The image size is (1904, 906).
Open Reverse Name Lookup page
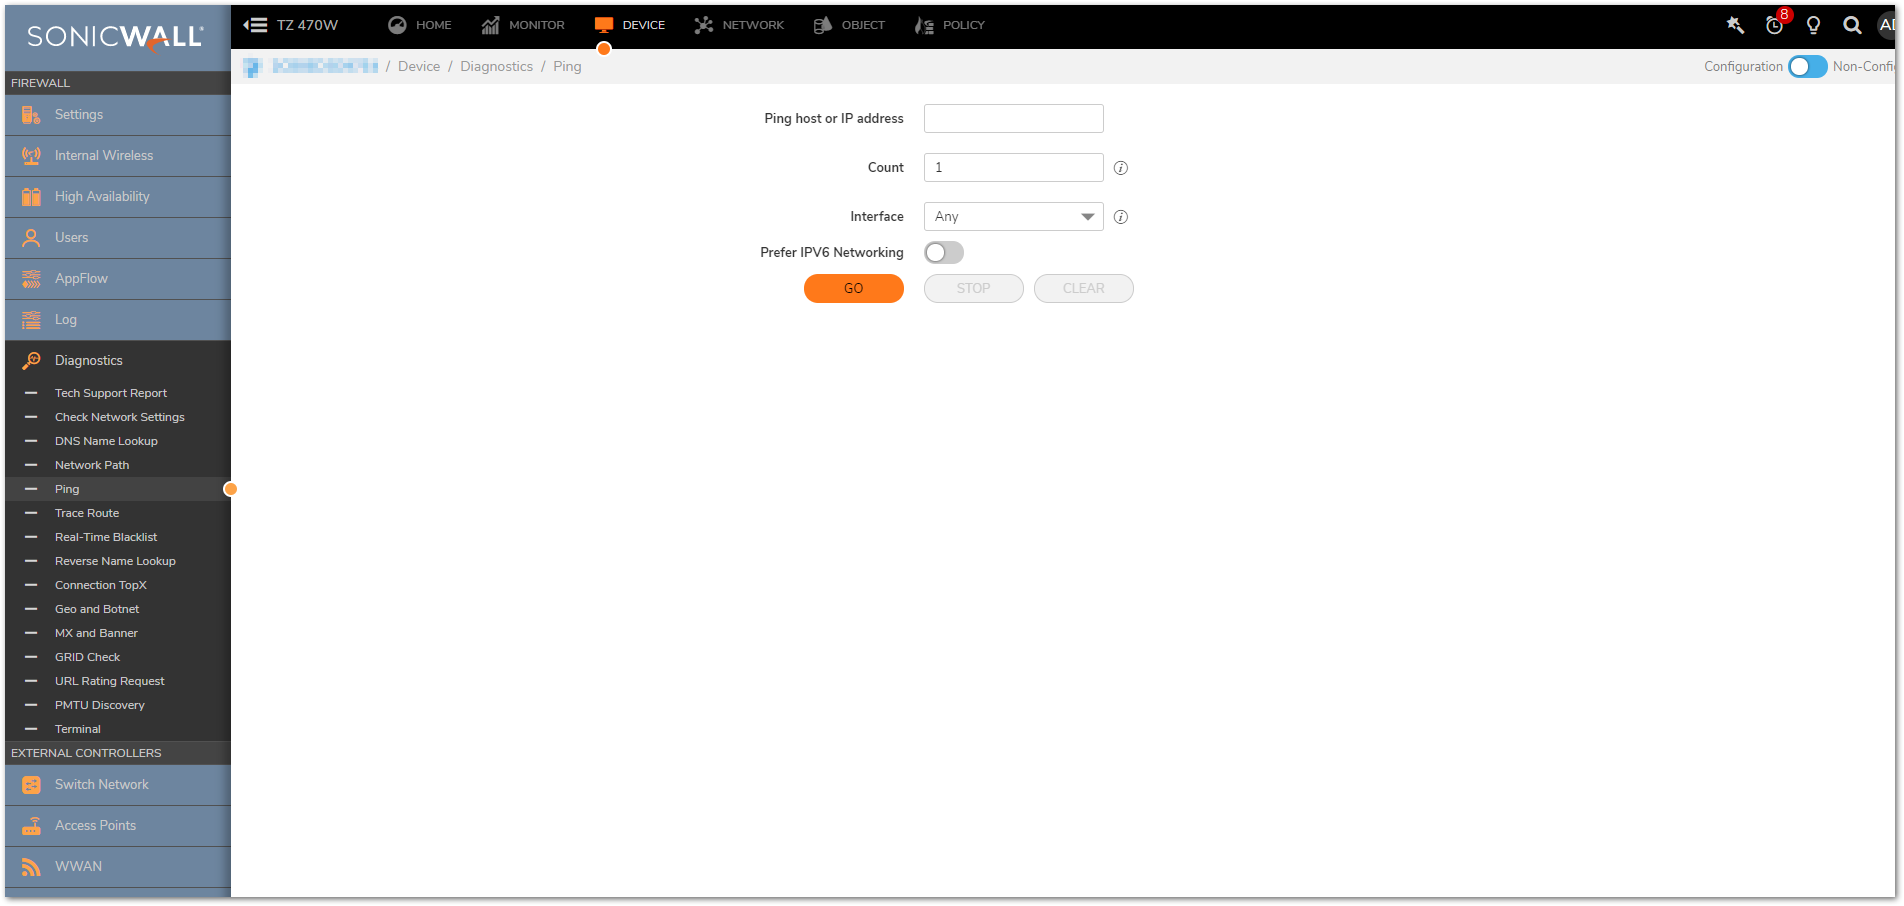click(115, 561)
